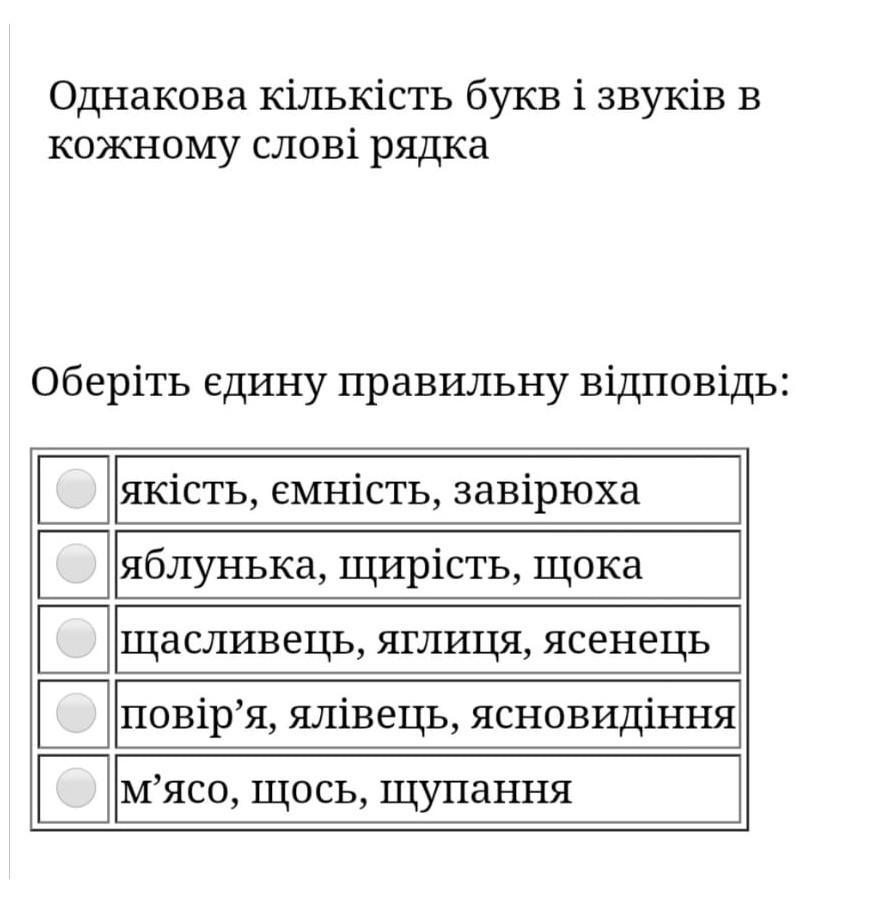Click the word м'ясо in last row
Image resolution: width=890 pixels, height=917 pixels.
point(178,791)
